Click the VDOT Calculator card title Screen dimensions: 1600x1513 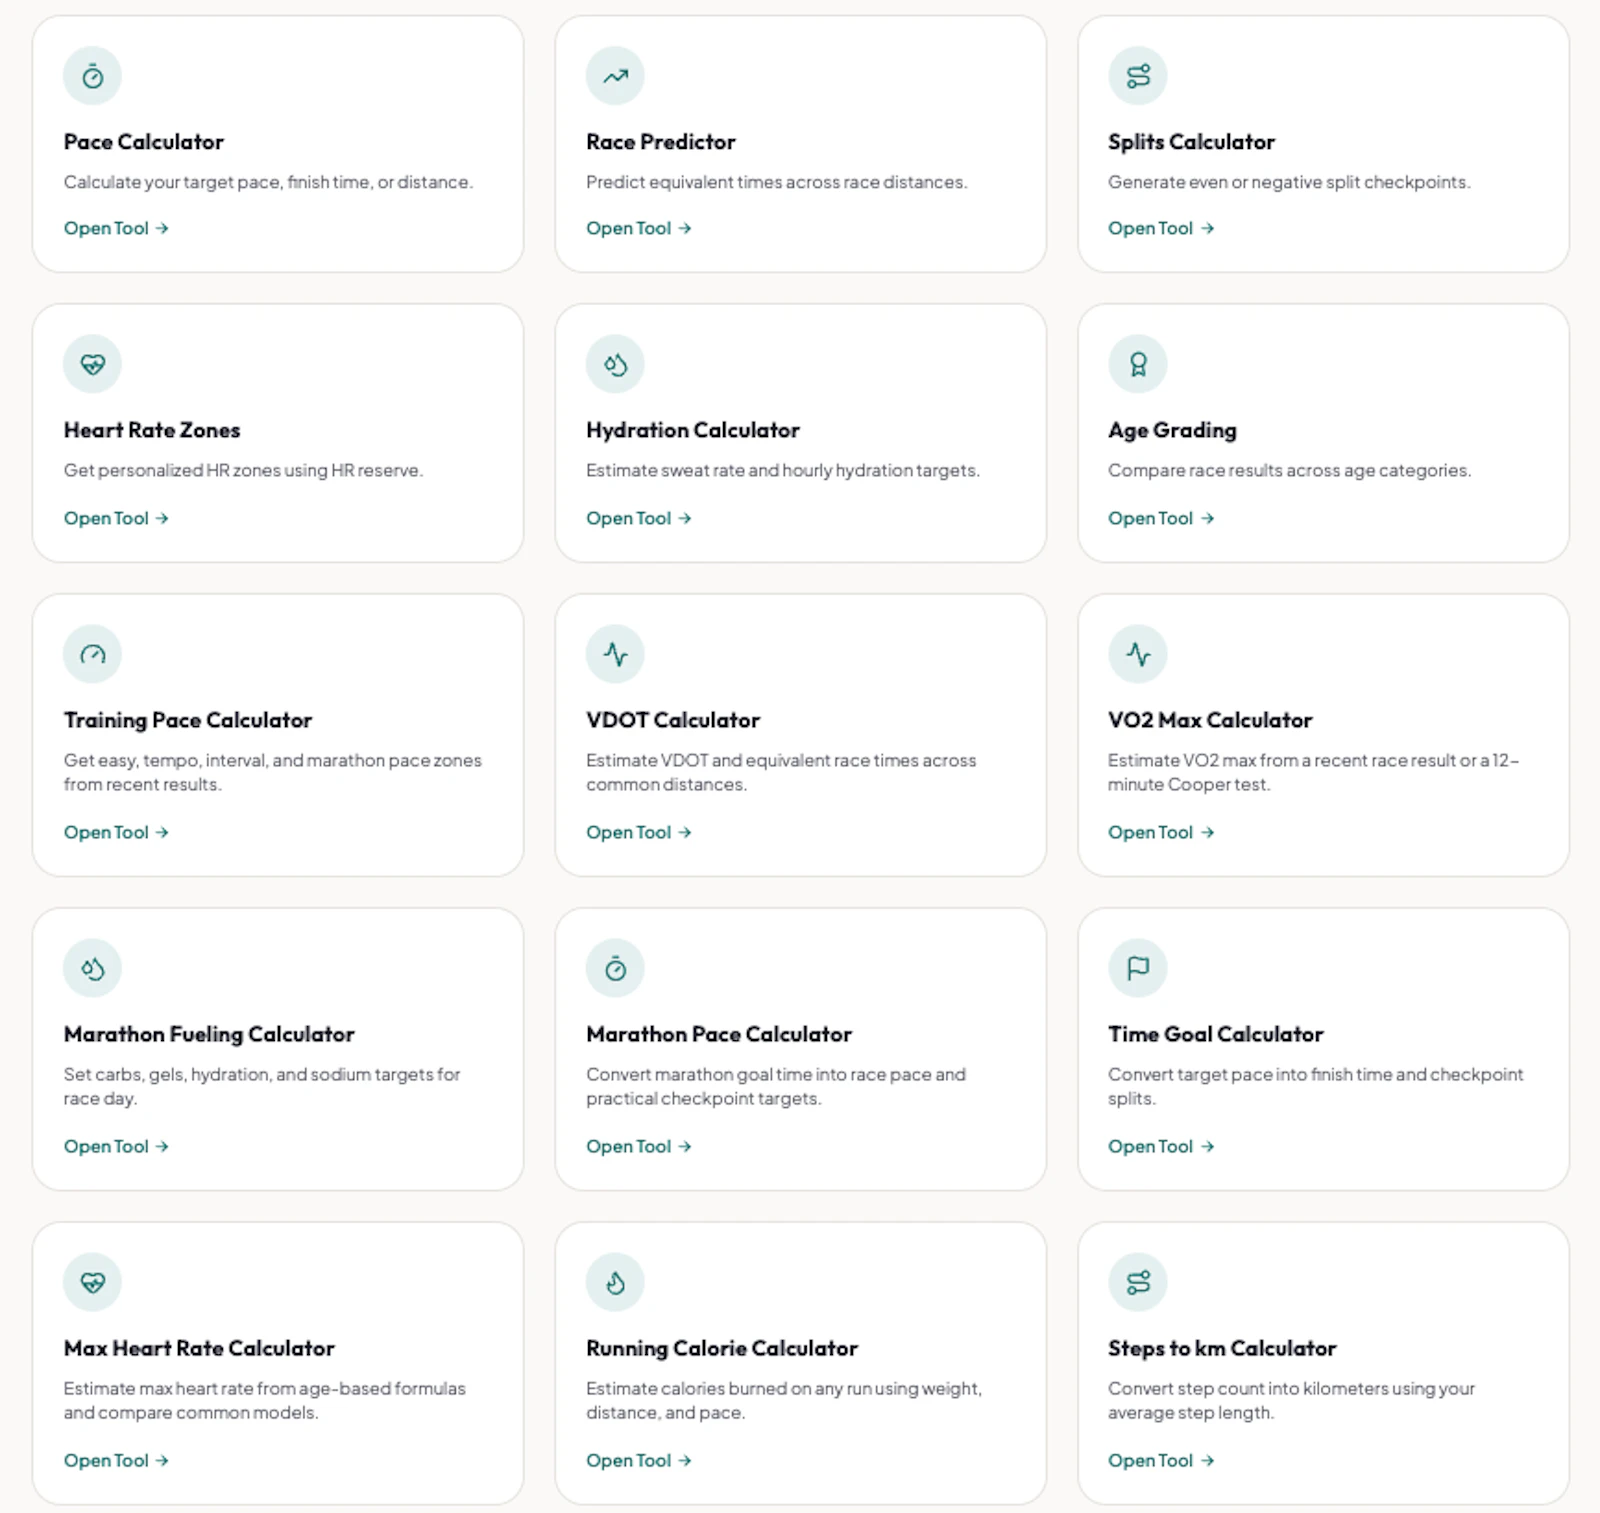coord(673,720)
